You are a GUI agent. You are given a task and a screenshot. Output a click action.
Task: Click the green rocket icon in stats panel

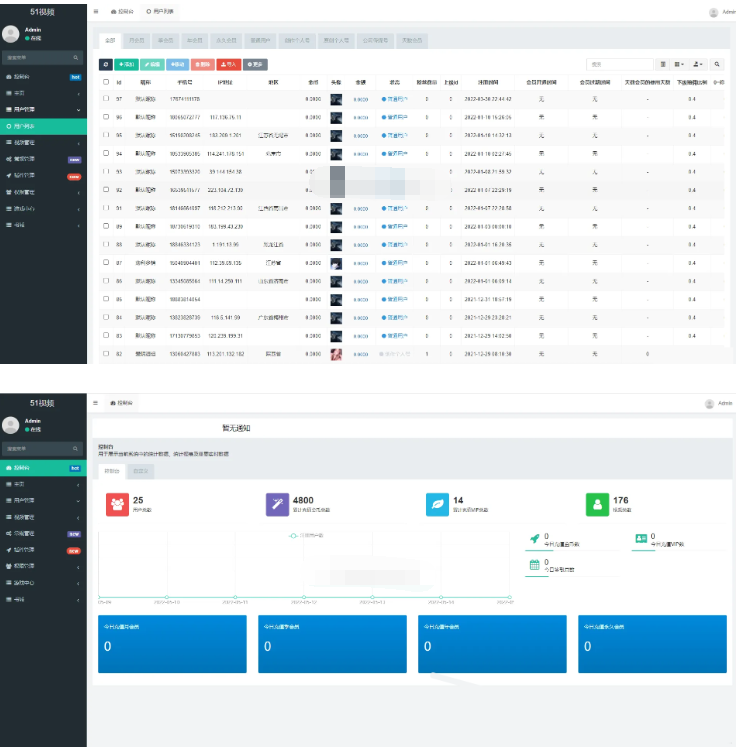tap(534, 540)
